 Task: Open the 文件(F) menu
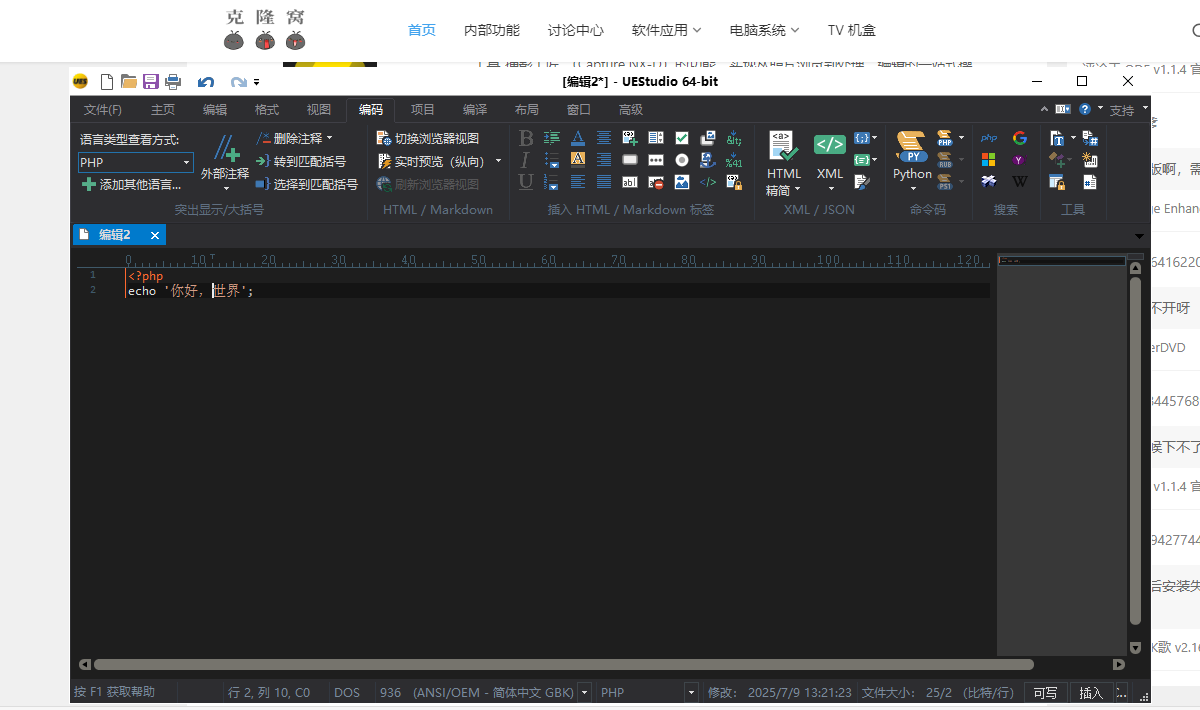(102, 110)
